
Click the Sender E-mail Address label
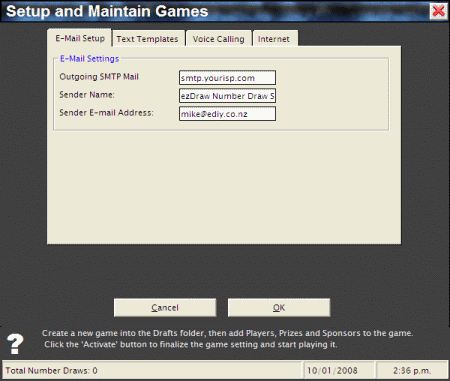coord(106,113)
